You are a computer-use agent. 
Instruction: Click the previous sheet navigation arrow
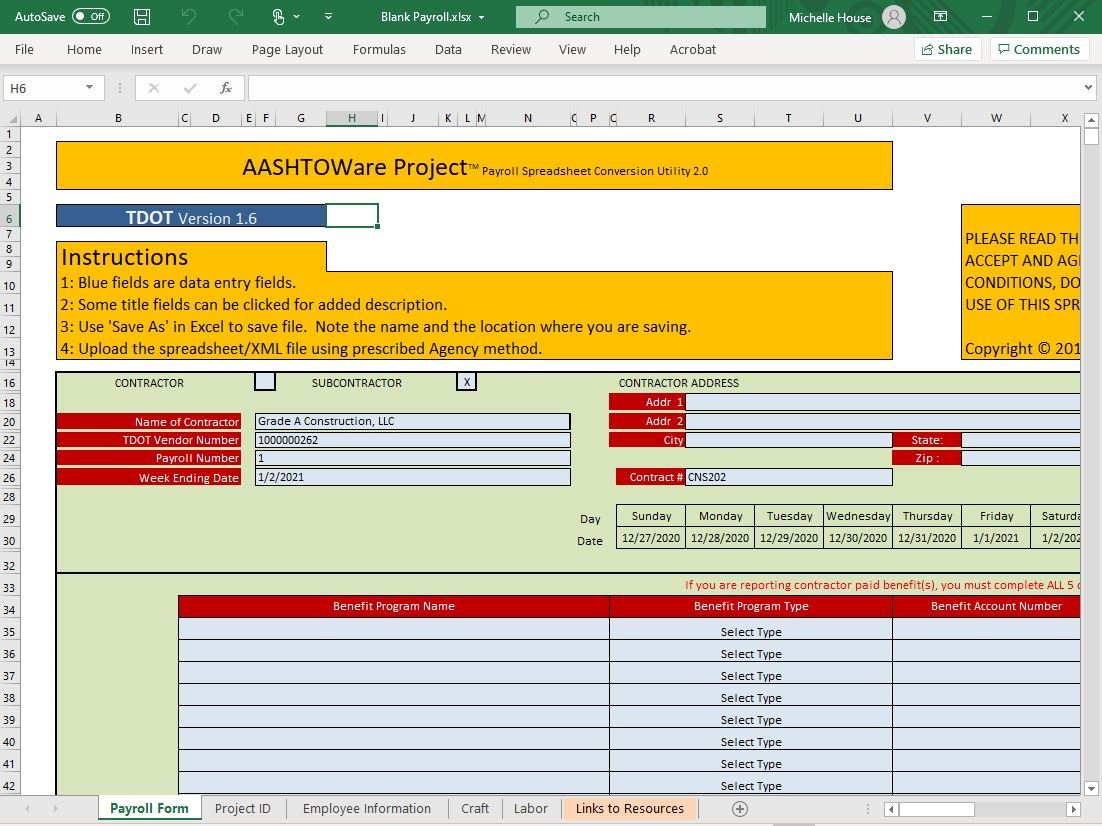pos(27,809)
